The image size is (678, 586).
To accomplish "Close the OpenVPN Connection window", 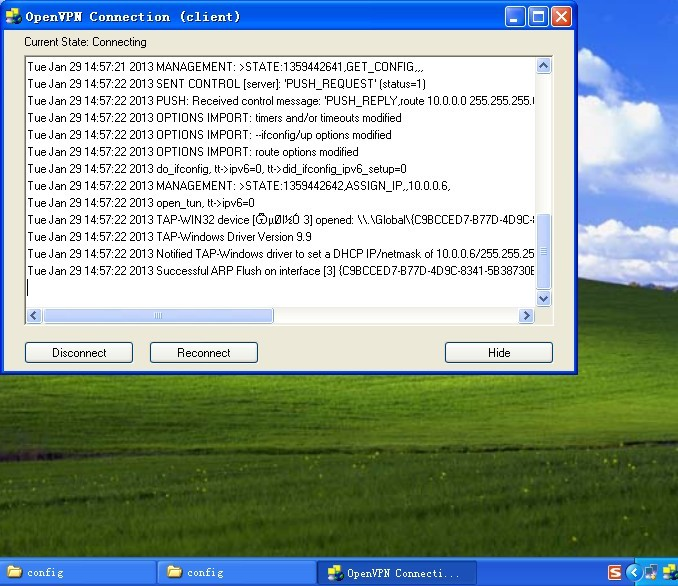I will tap(561, 17).
